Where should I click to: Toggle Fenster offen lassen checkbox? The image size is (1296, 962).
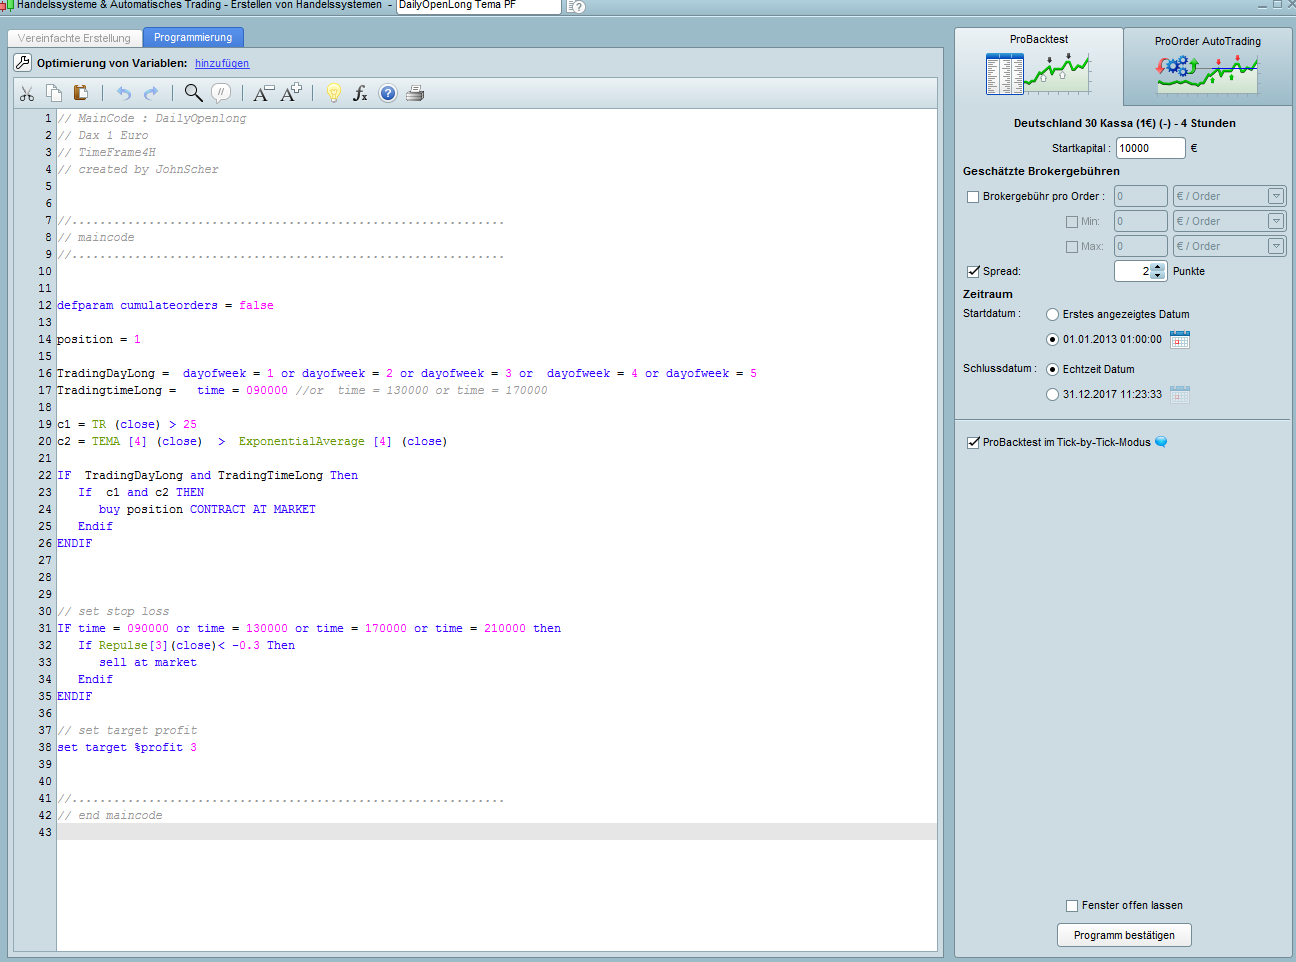click(x=1072, y=906)
